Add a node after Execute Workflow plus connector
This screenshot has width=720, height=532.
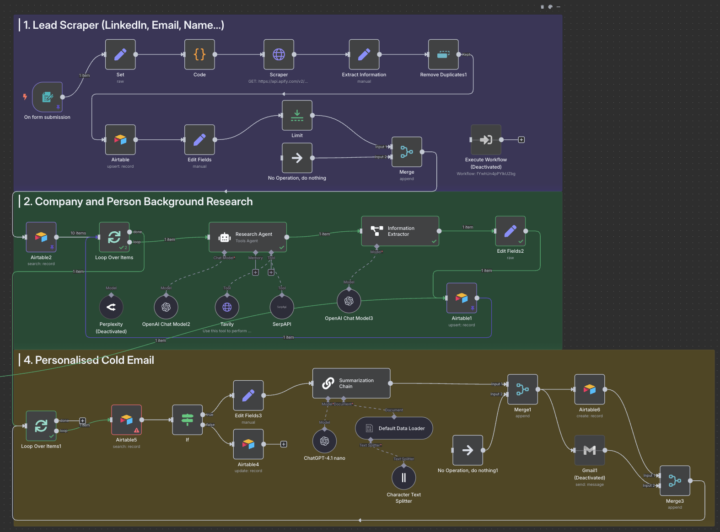[521, 140]
